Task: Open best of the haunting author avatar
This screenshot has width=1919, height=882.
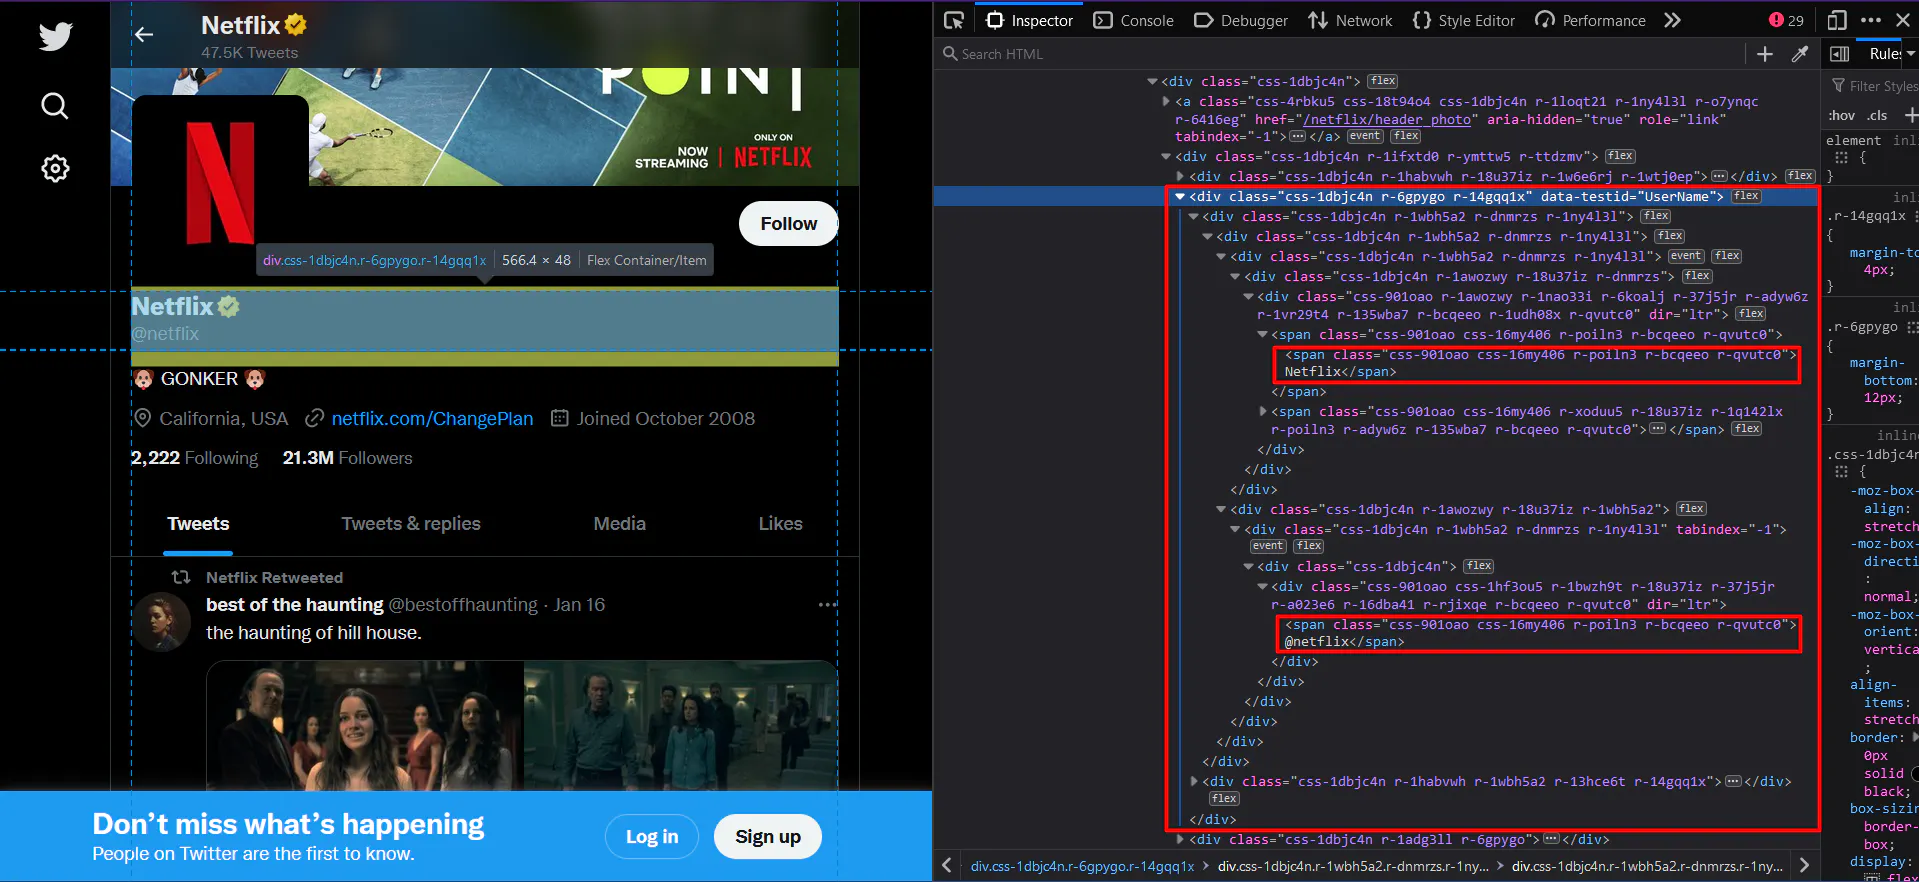Action: tap(162, 621)
